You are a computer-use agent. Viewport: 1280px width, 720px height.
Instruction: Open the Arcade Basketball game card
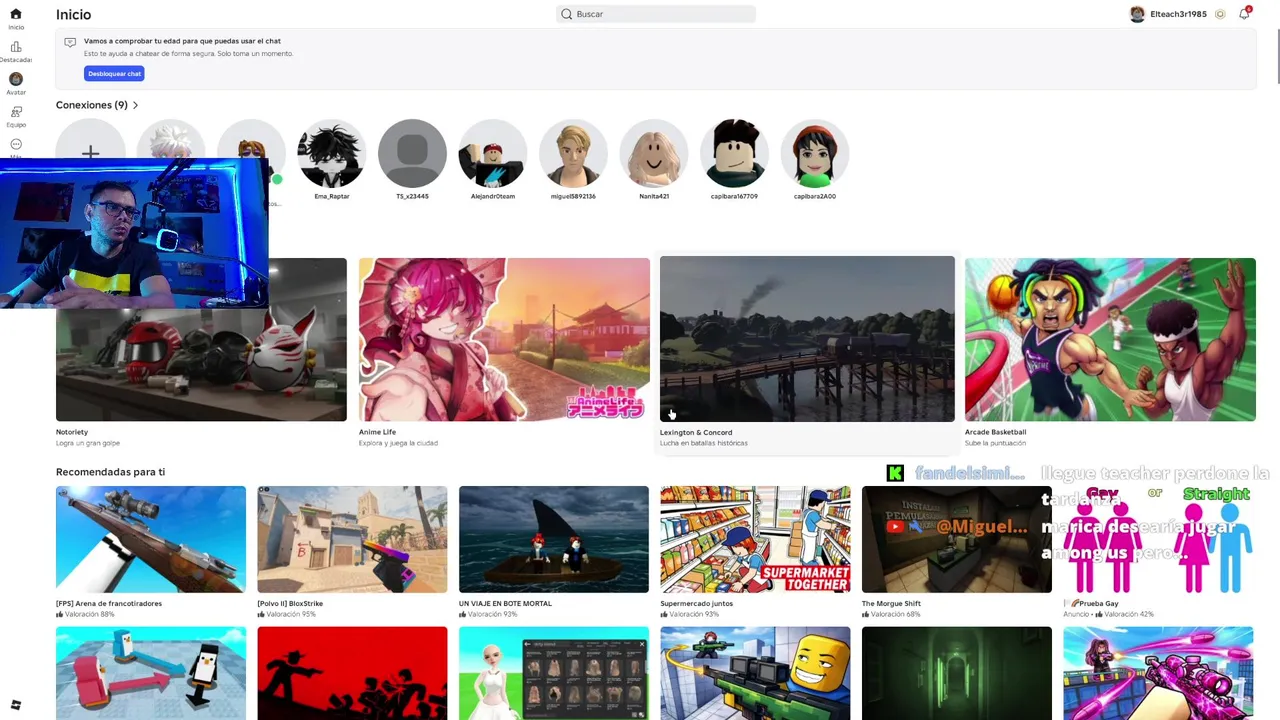1110,353
